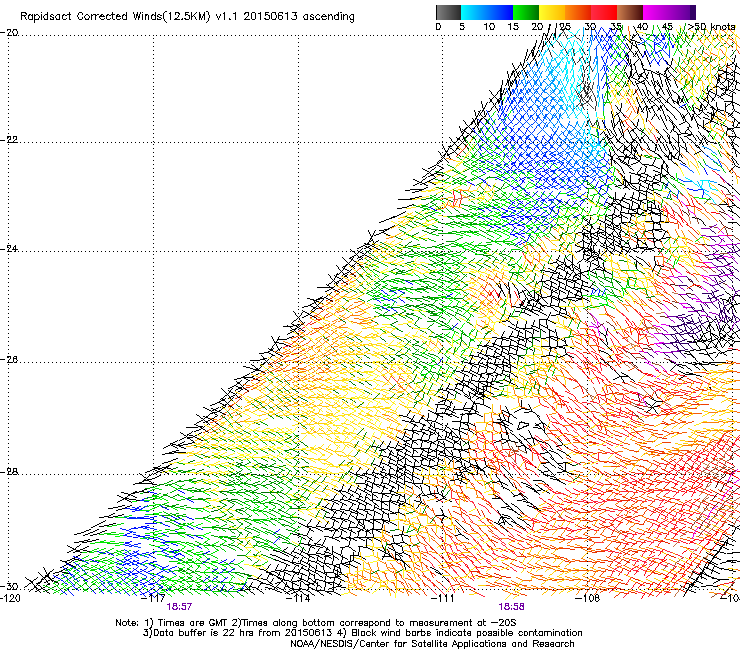Click the '-111' longitude axis label
Image resolution: width=740 pixels, height=650 pixels.
(443, 599)
